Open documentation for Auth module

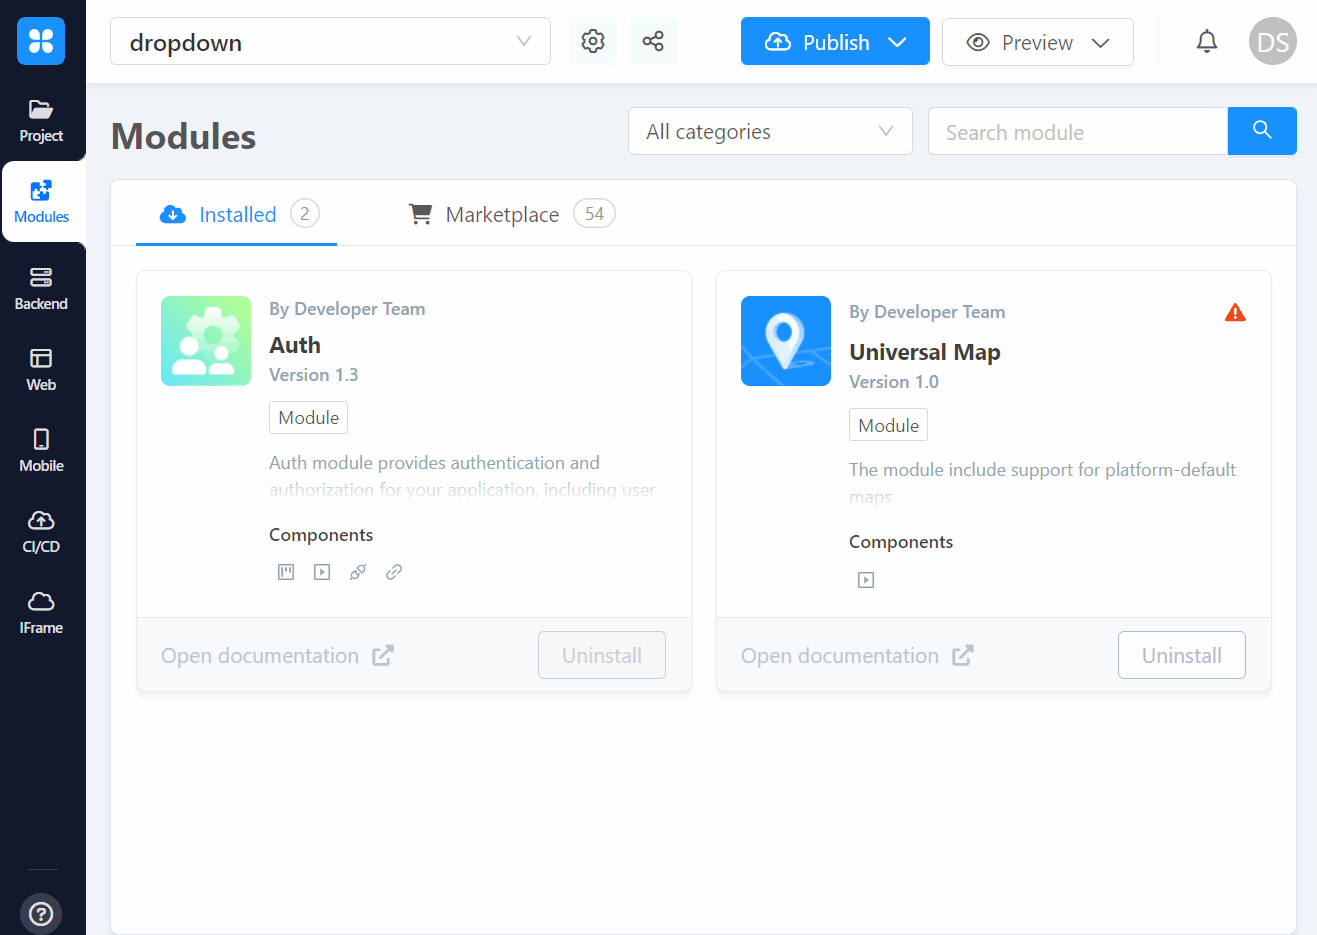[277, 656]
